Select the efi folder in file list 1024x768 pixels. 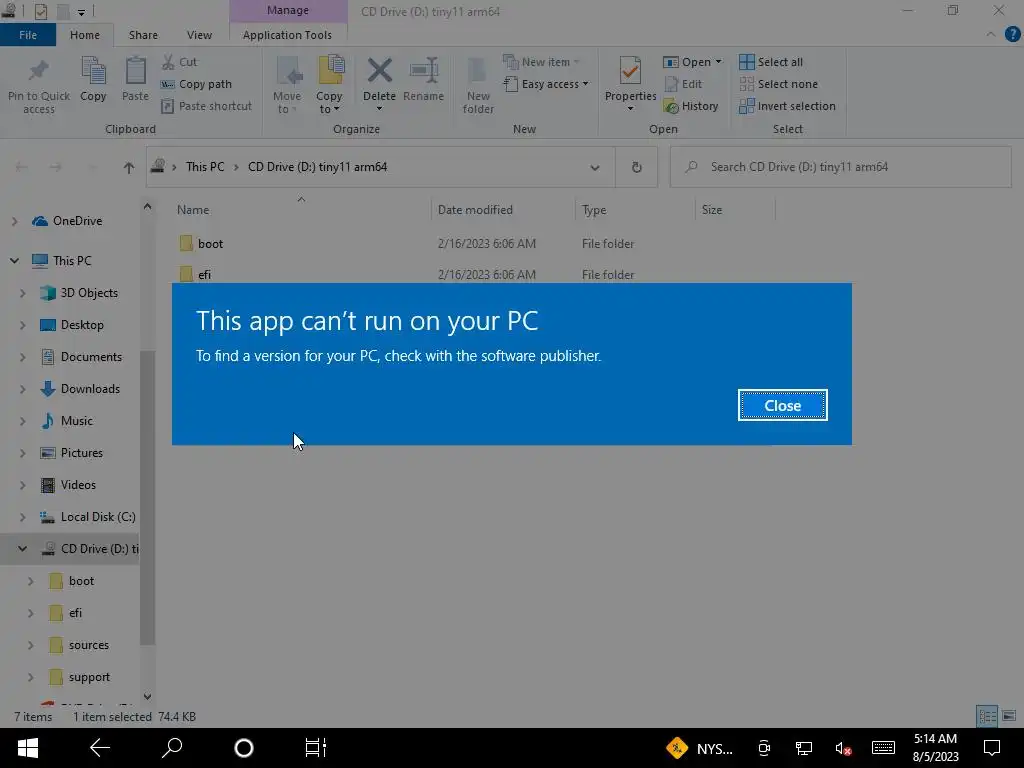pyautogui.click(x=204, y=274)
